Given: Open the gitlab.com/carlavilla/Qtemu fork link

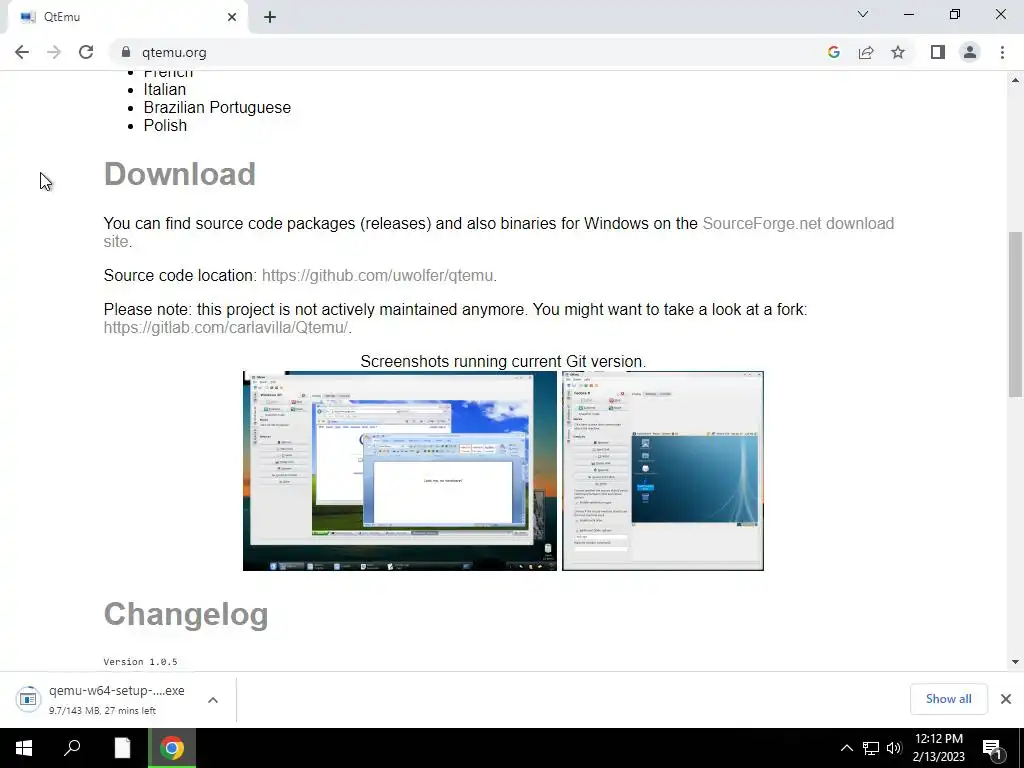Looking at the screenshot, I should [226, 327].
